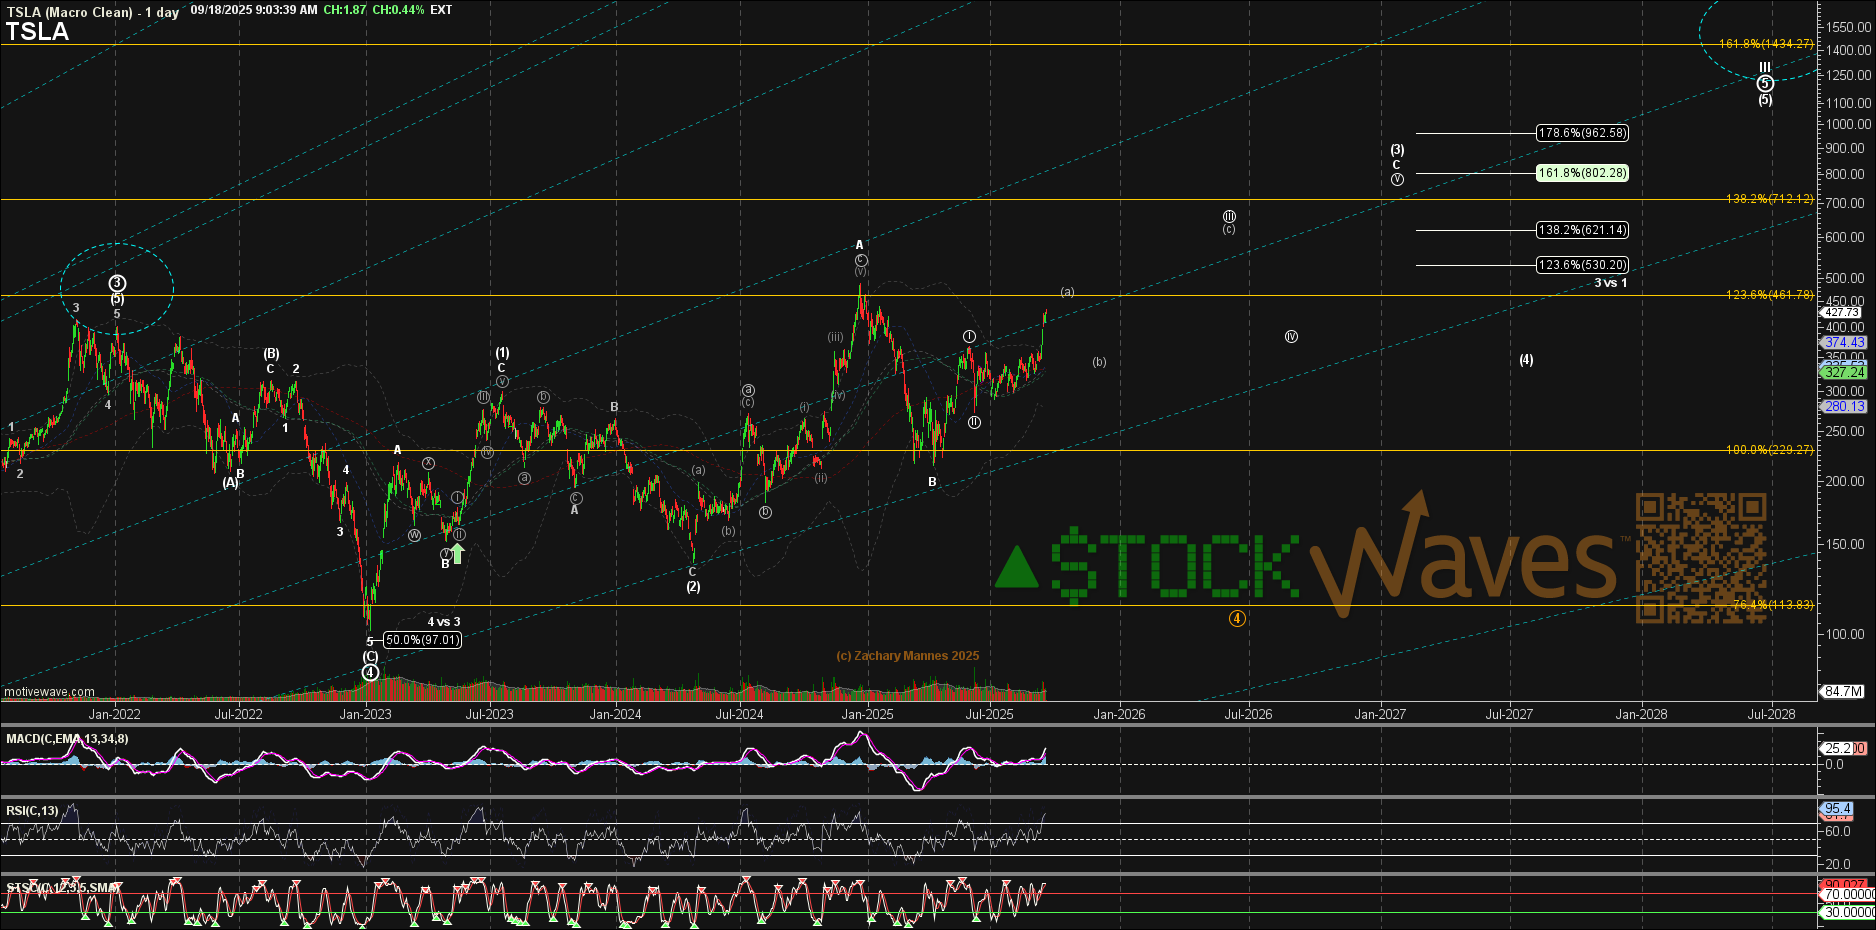Click Jan-2026 on the time axis
Image resolution: width=1876 pixels, height=930 pixels.
click(1119, 714)
